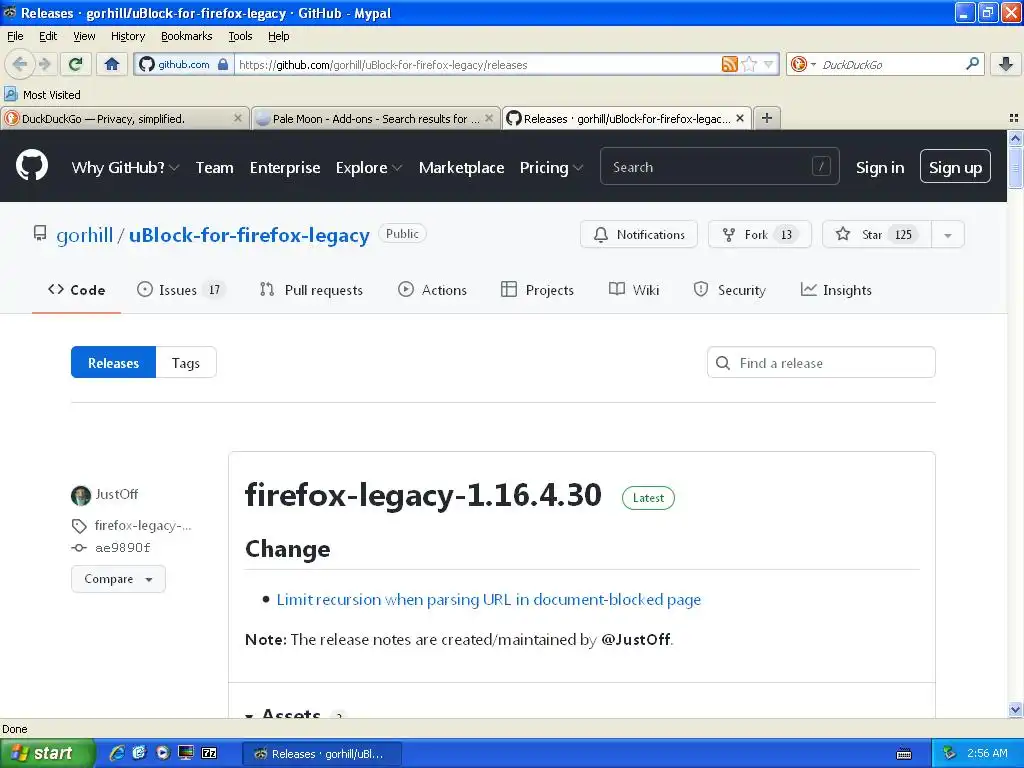1024x768 pixels.
Task: Open the Downloads arrow icon in toolbar
Action: (1006, 64)
